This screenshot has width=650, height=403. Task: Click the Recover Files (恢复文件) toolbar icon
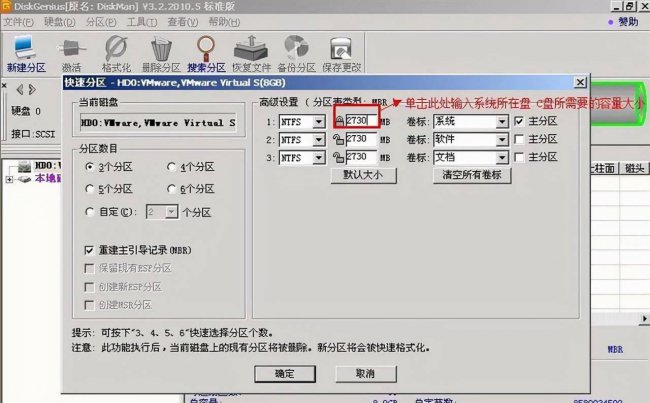point(251,54)
